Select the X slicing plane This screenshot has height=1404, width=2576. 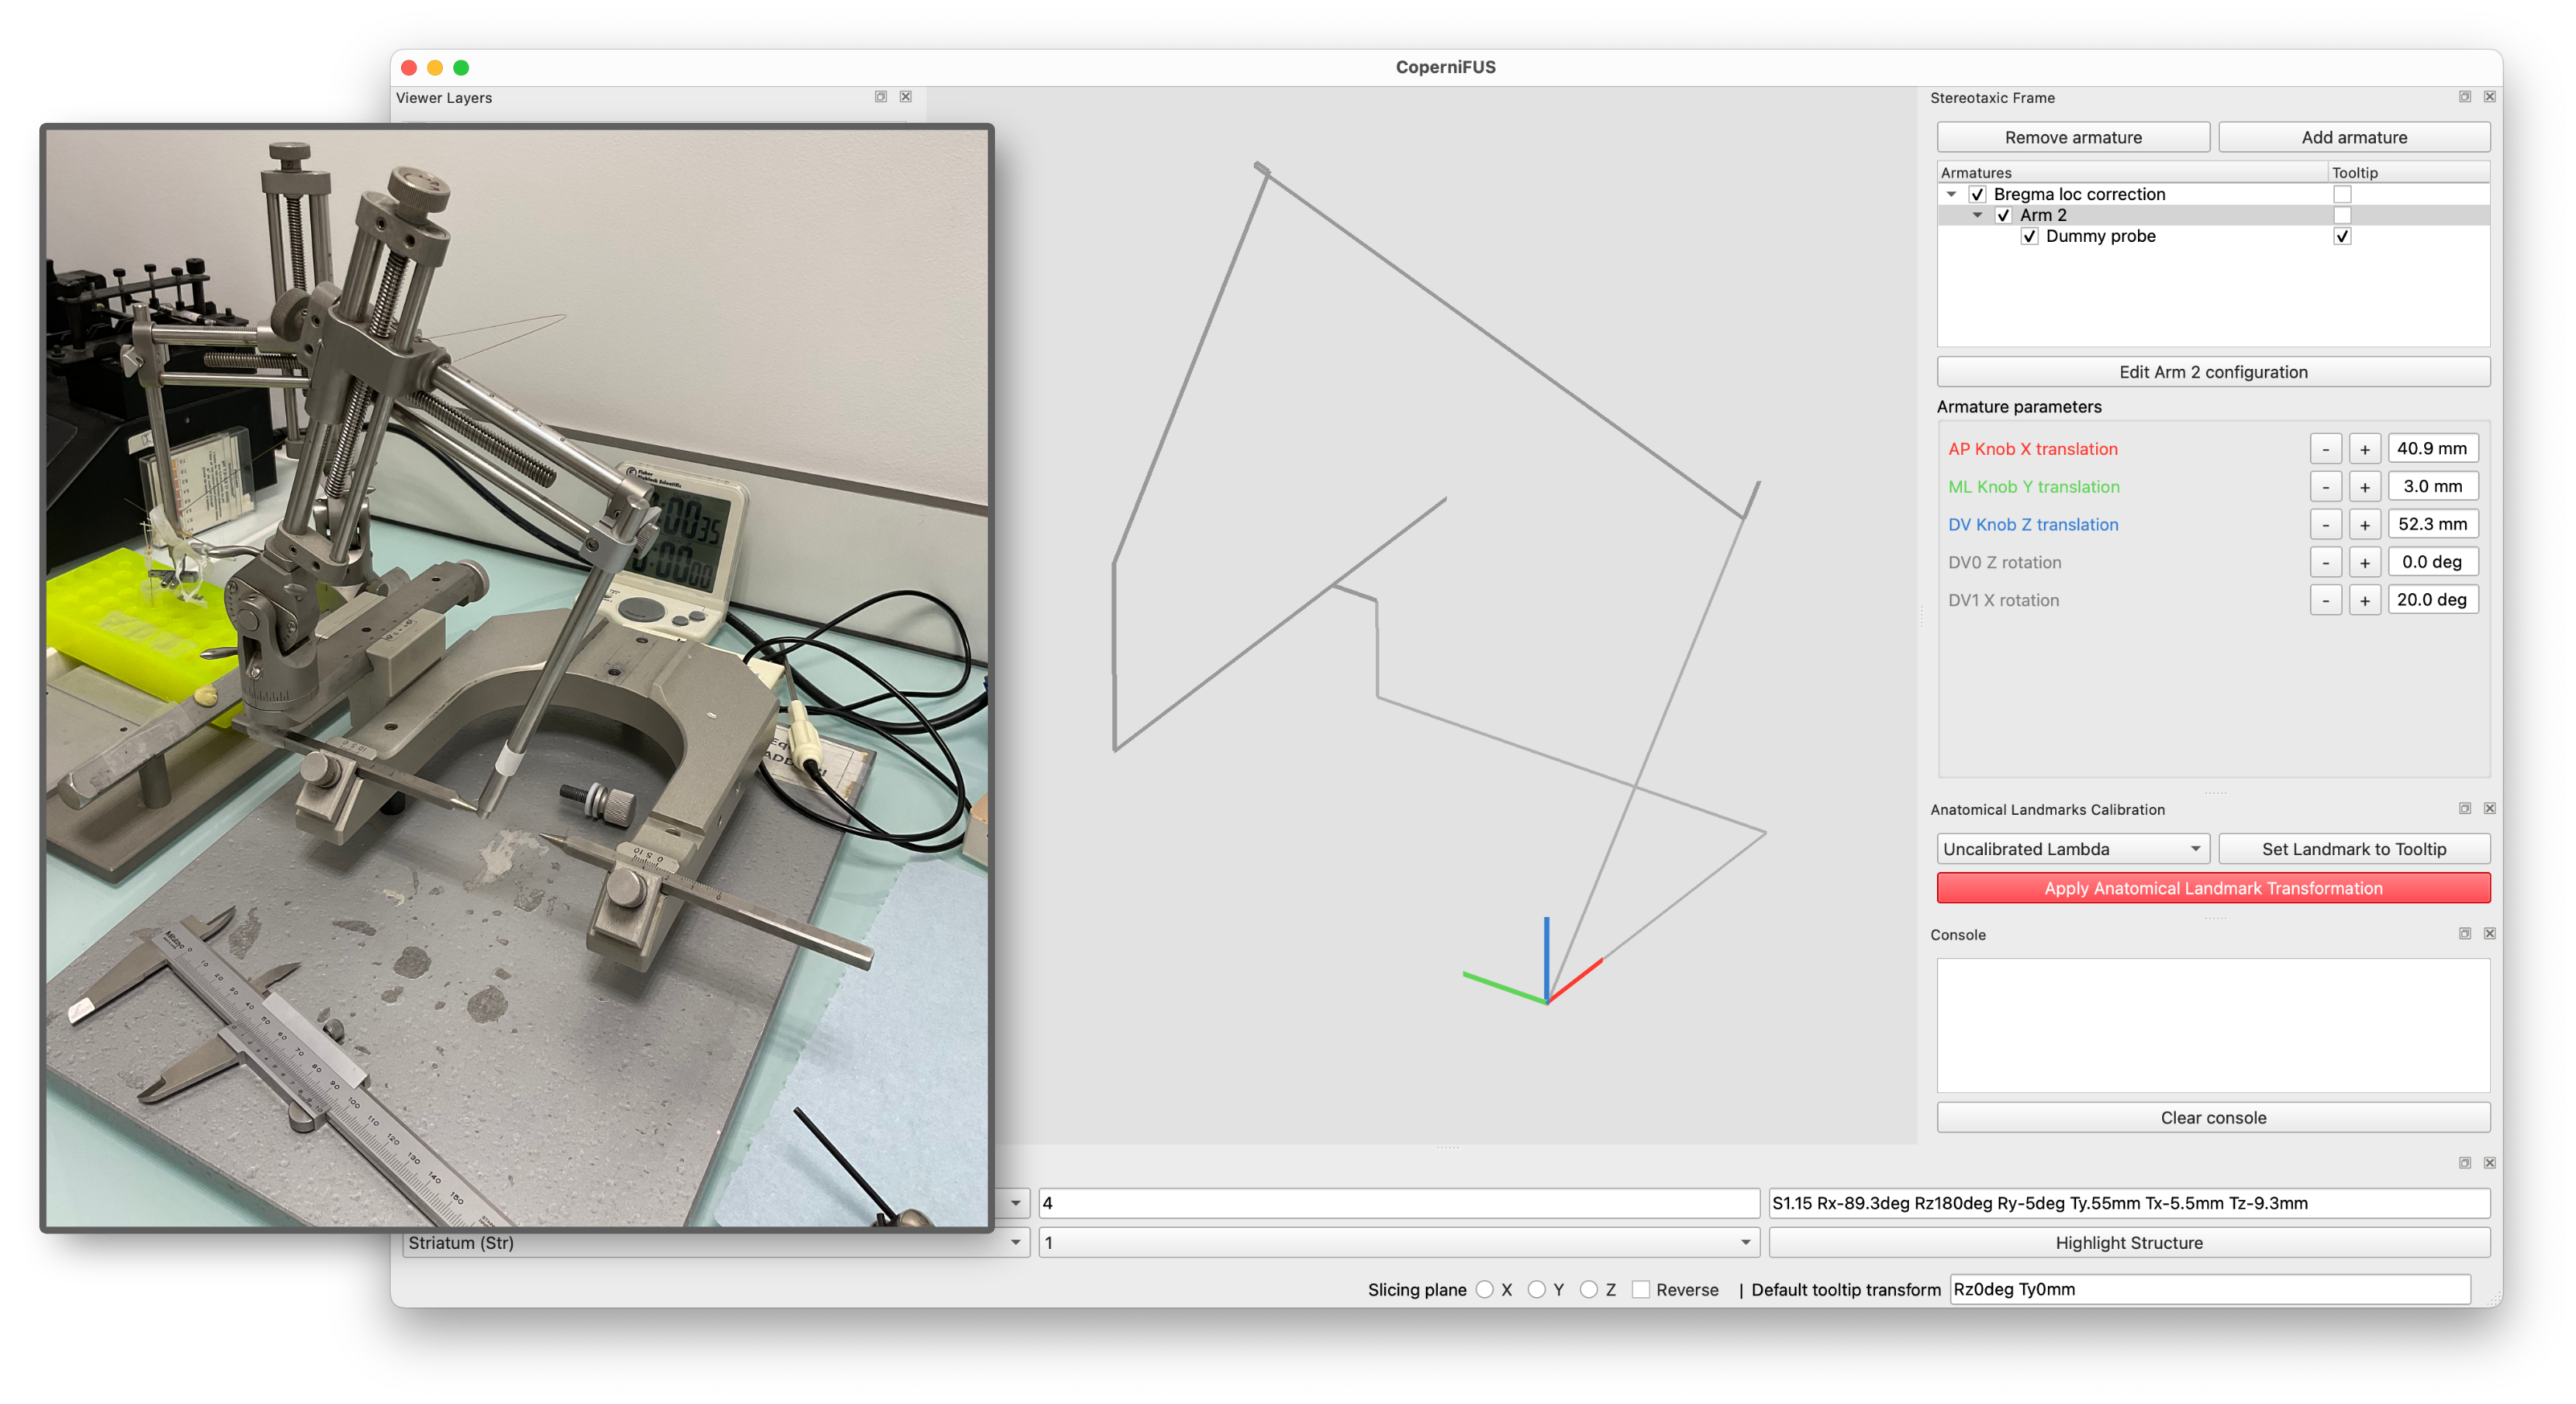point(1484,1290)
